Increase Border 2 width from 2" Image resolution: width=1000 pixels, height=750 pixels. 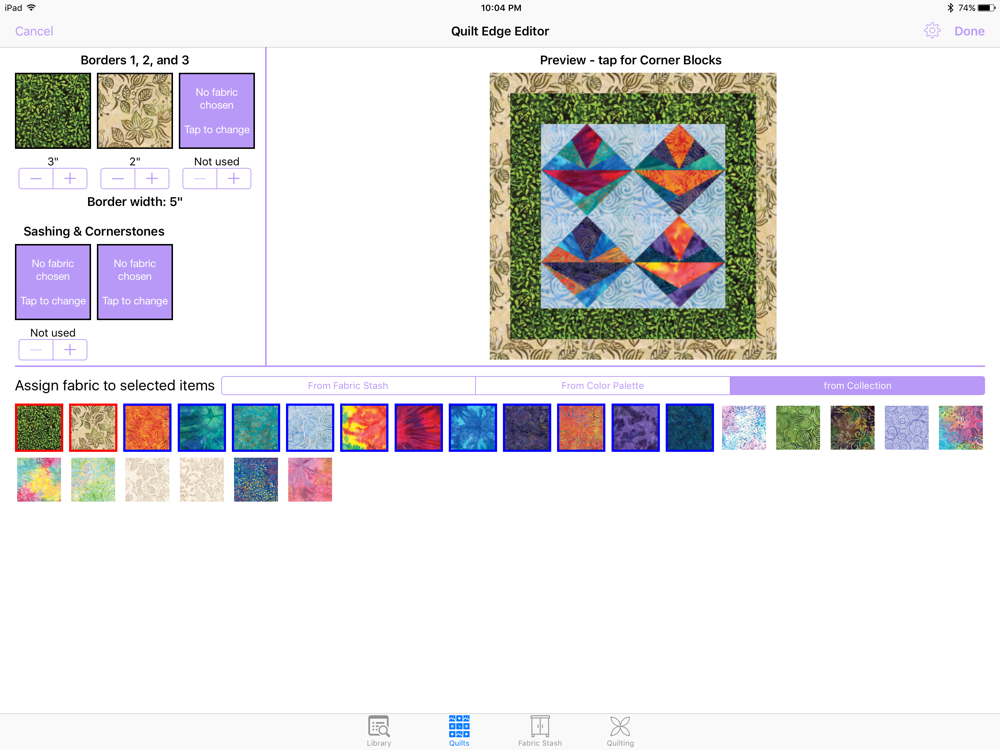[152, 179]
